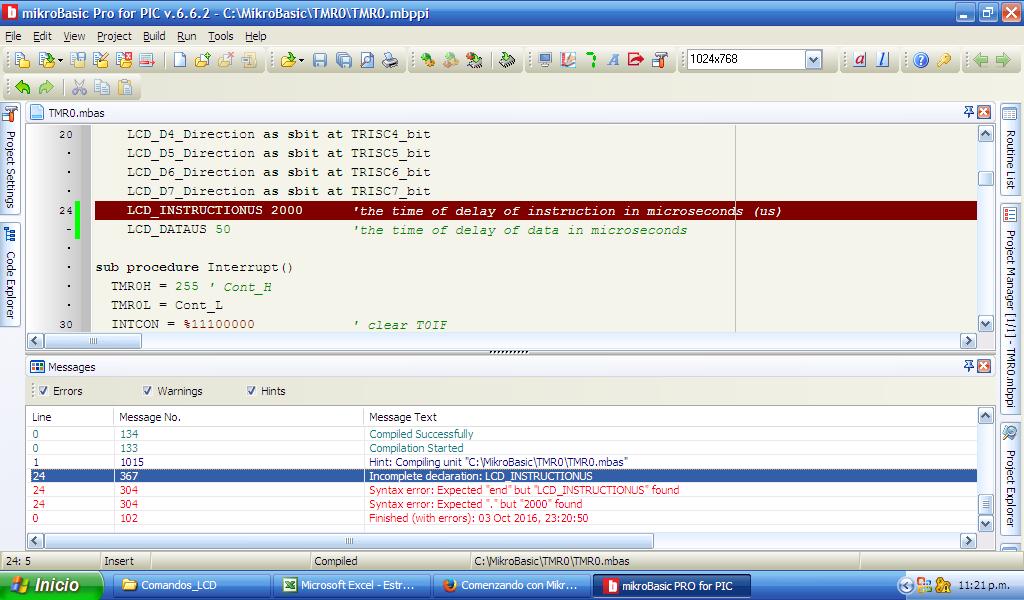Click the Copy icon in edit toolbar
The height and width of the screenshot is (600, 1024).
coord(102,87)
